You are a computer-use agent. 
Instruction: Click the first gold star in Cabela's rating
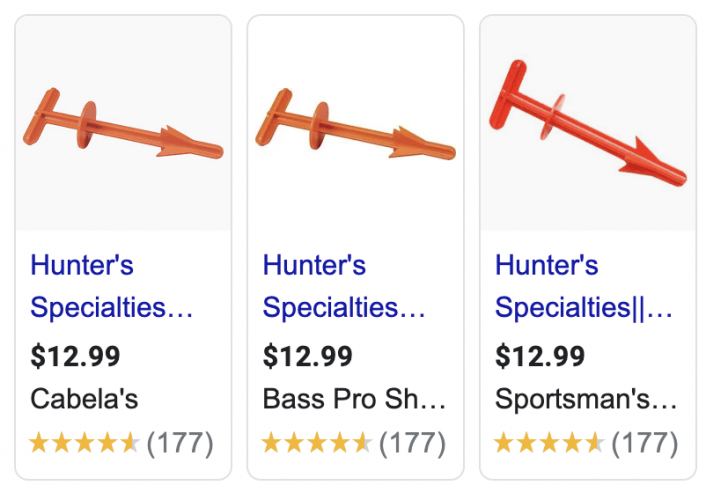tap(39, 442)
